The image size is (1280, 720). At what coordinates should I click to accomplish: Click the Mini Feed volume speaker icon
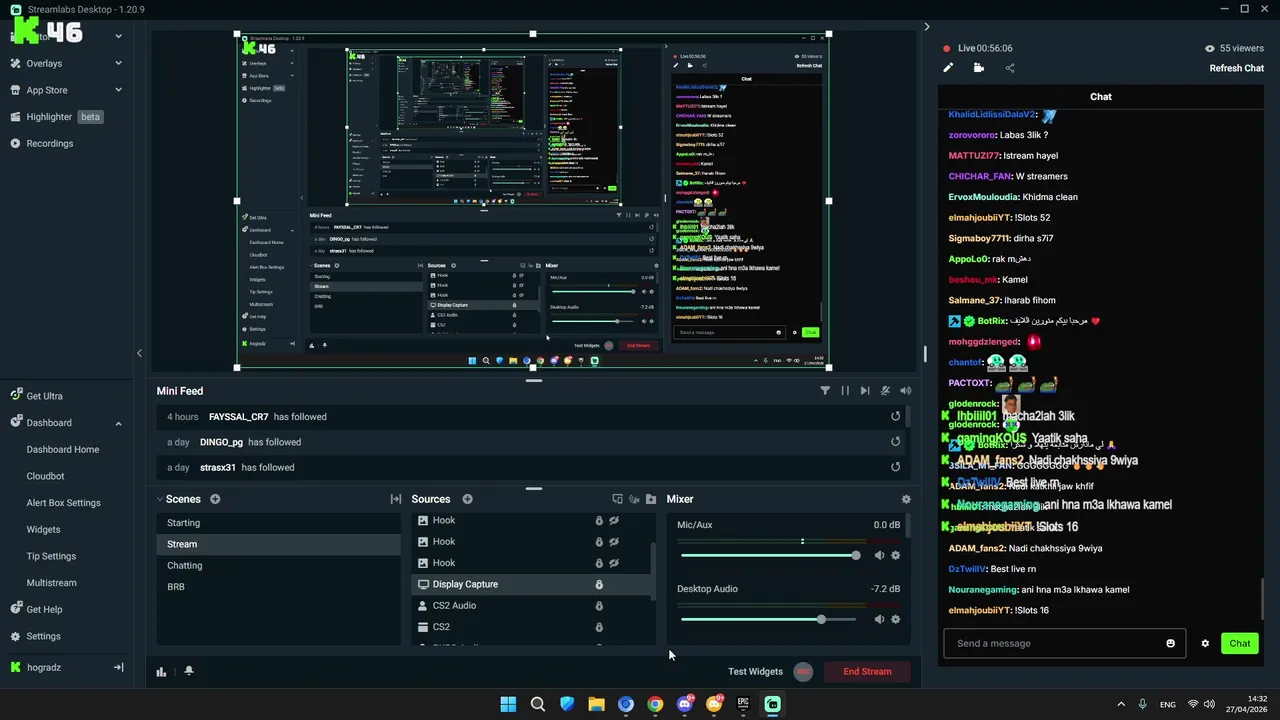point(905,391)
